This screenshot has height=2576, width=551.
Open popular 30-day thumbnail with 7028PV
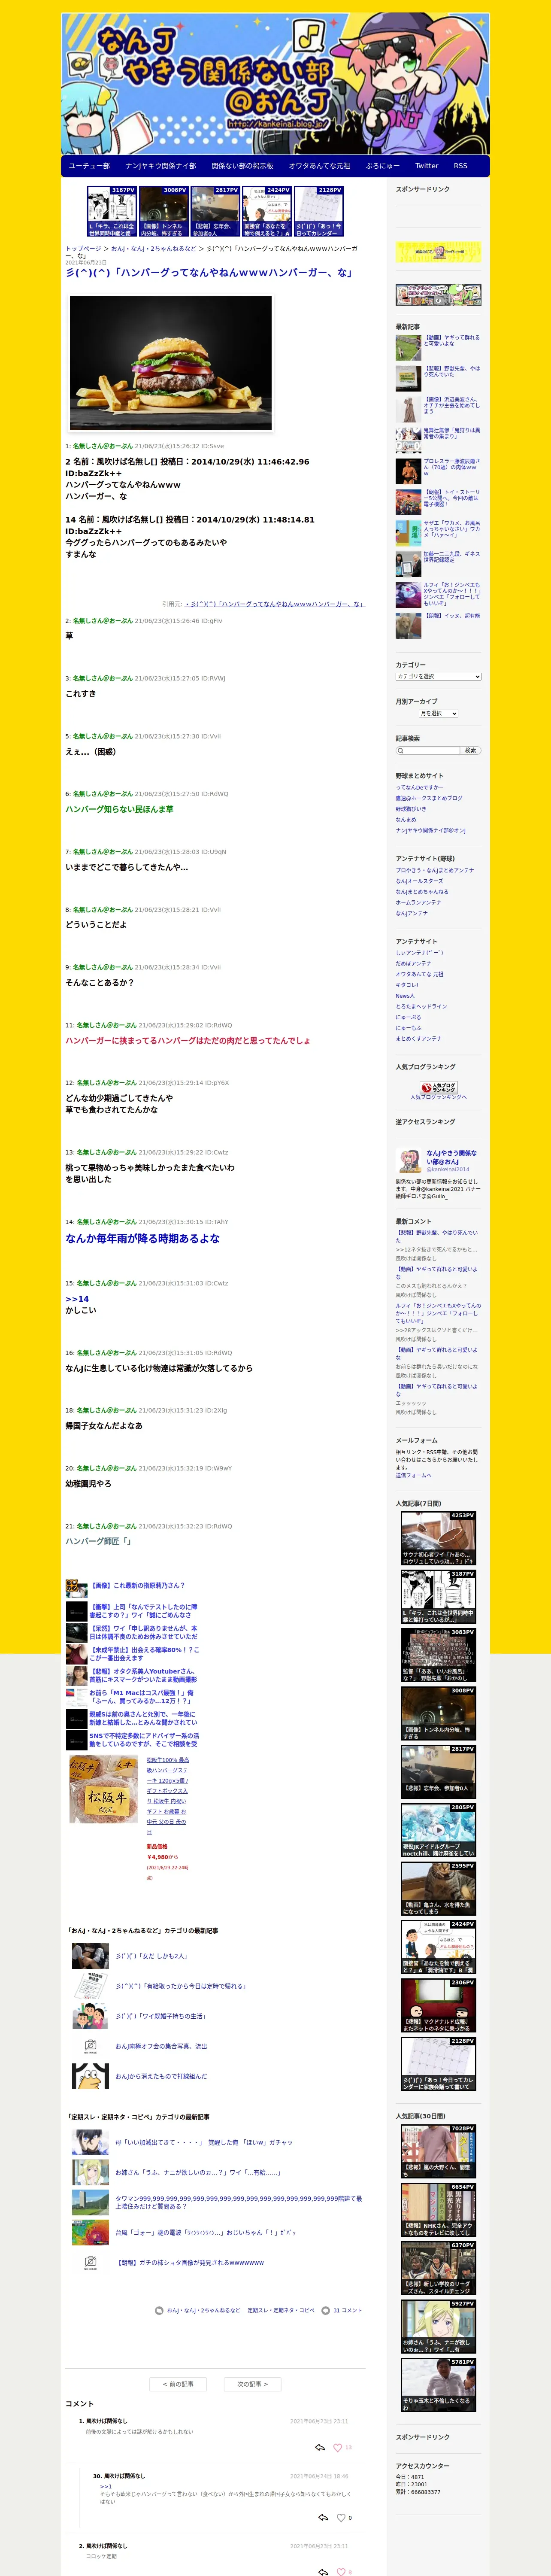pos(438,2151)
